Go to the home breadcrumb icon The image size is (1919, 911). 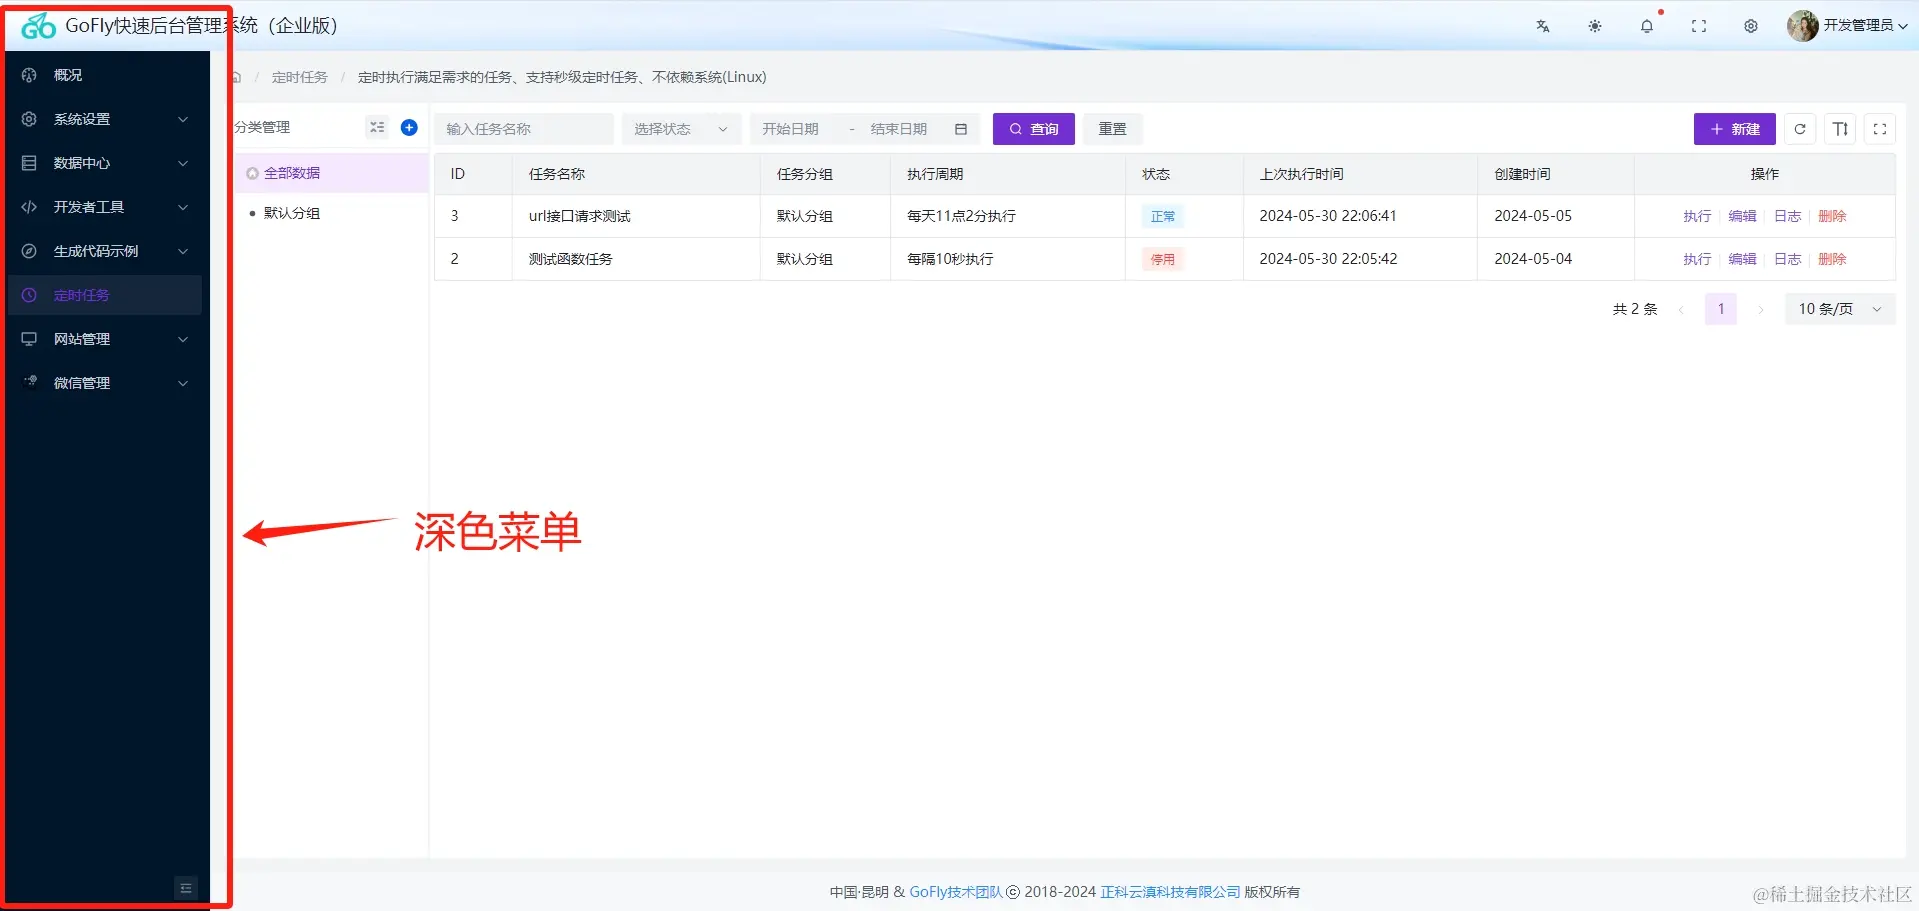pos(237,77)
